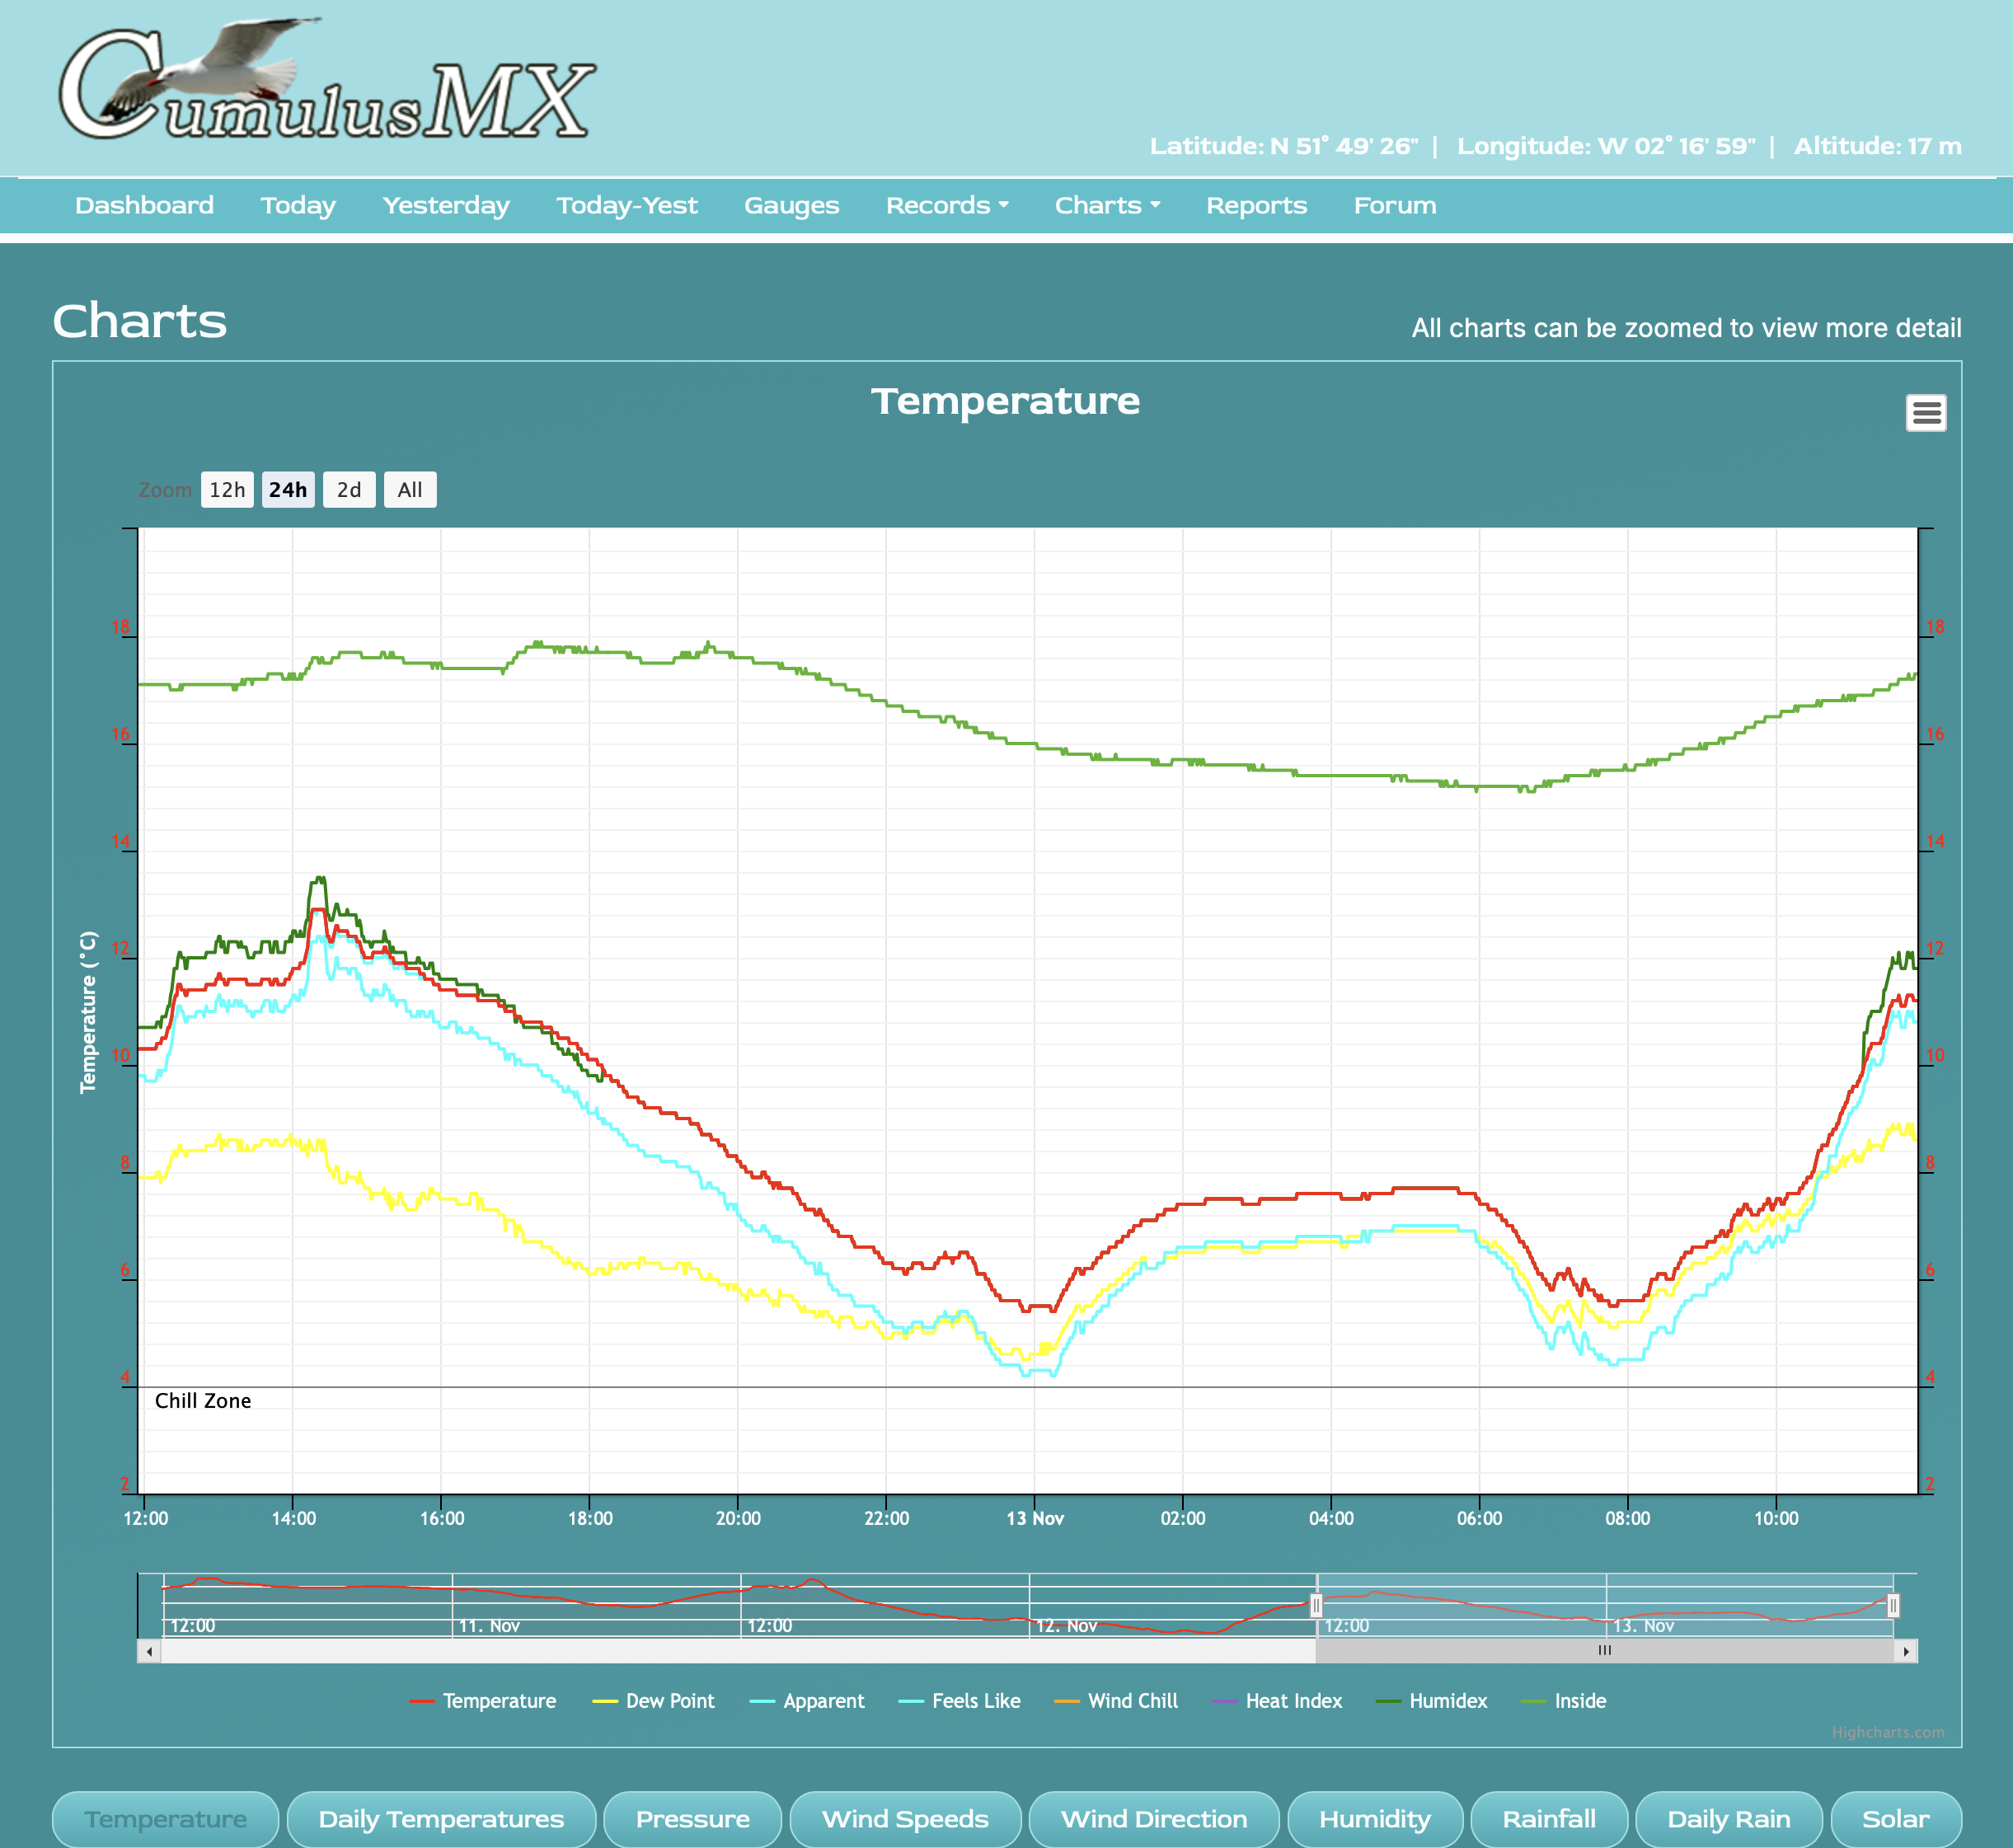Toggle the Temperature series in legend
The width and height of the screenshot is (2013, 1848).
[x=498, y=1701]
